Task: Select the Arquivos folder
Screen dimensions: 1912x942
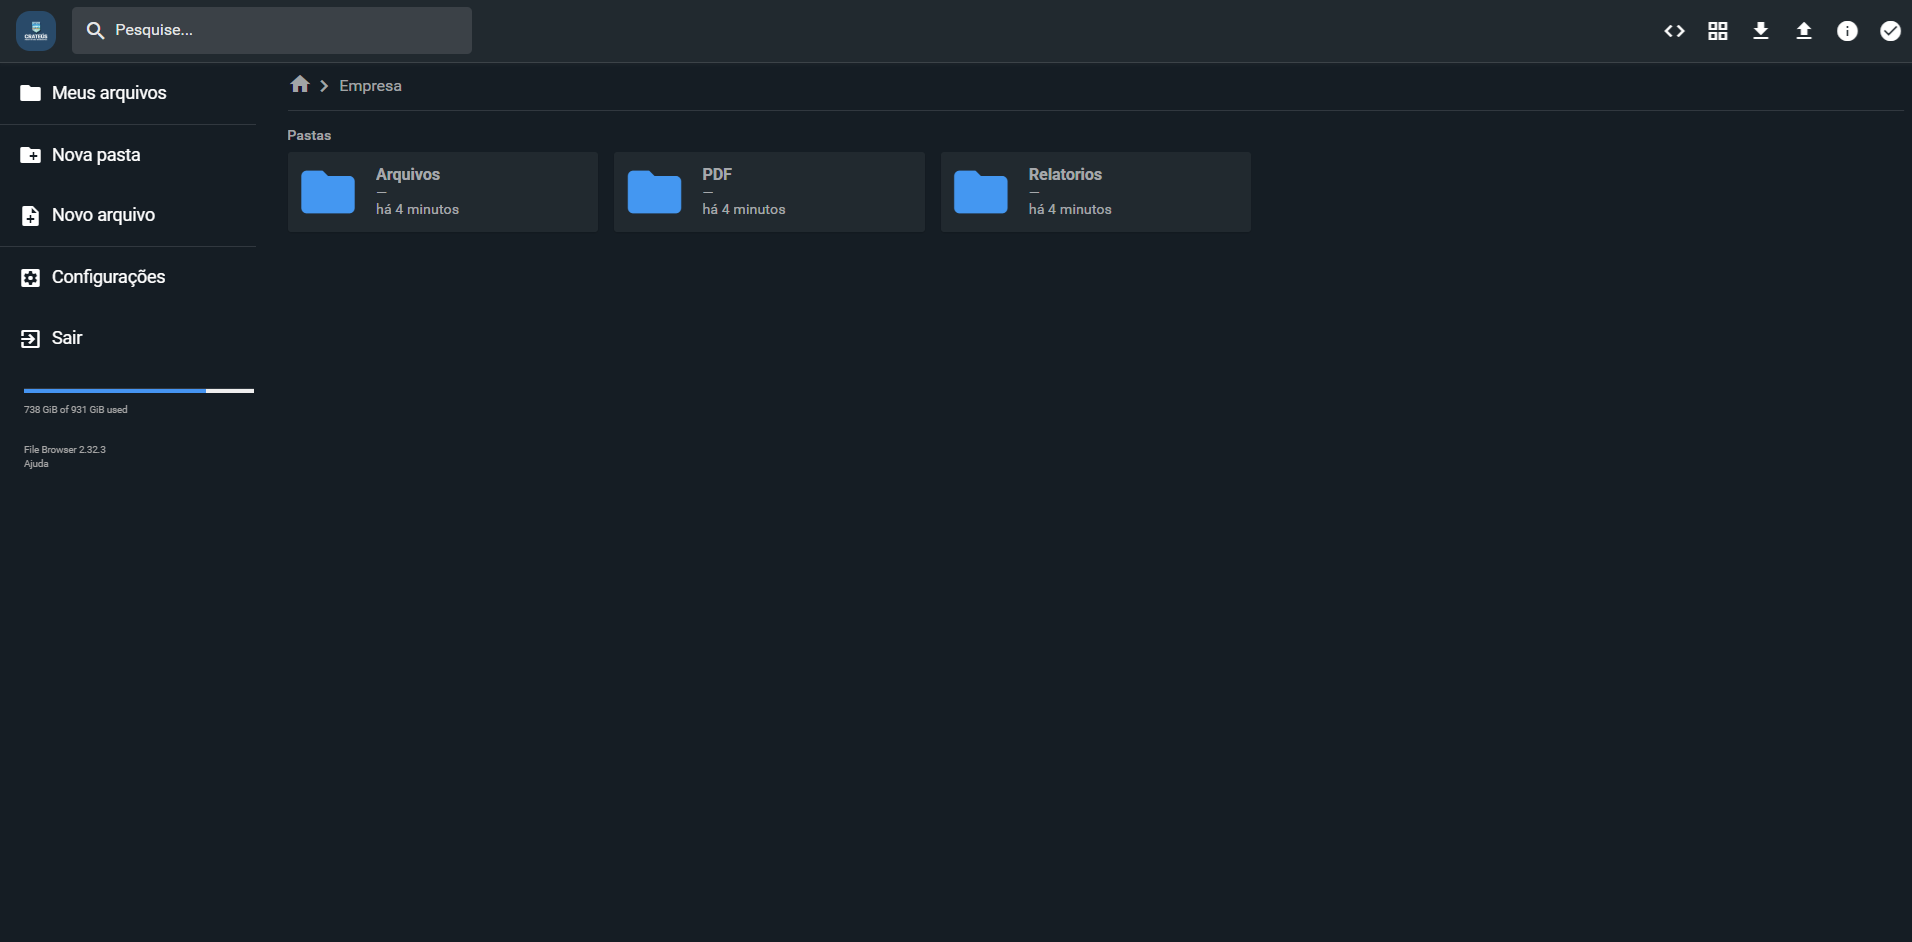Action: click(442, 192)
